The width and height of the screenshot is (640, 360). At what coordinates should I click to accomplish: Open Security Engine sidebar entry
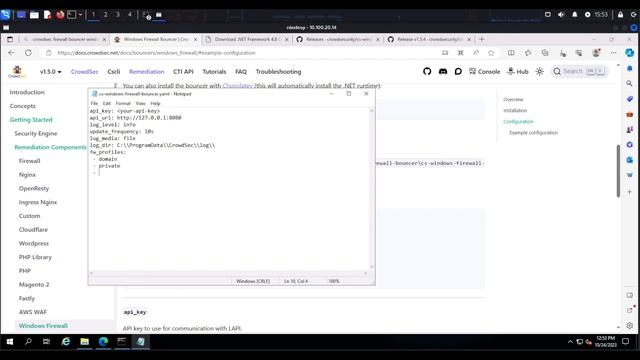point(36,133)
